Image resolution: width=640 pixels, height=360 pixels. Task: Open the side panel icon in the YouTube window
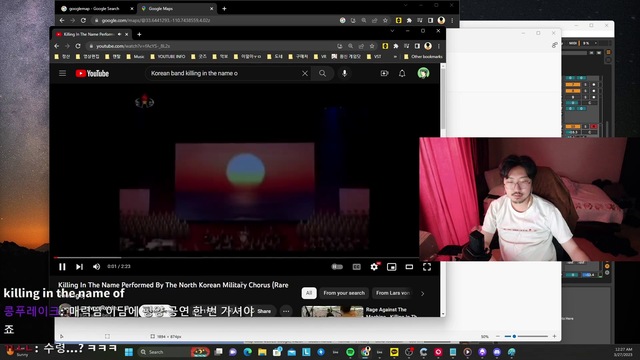(417, 46)
